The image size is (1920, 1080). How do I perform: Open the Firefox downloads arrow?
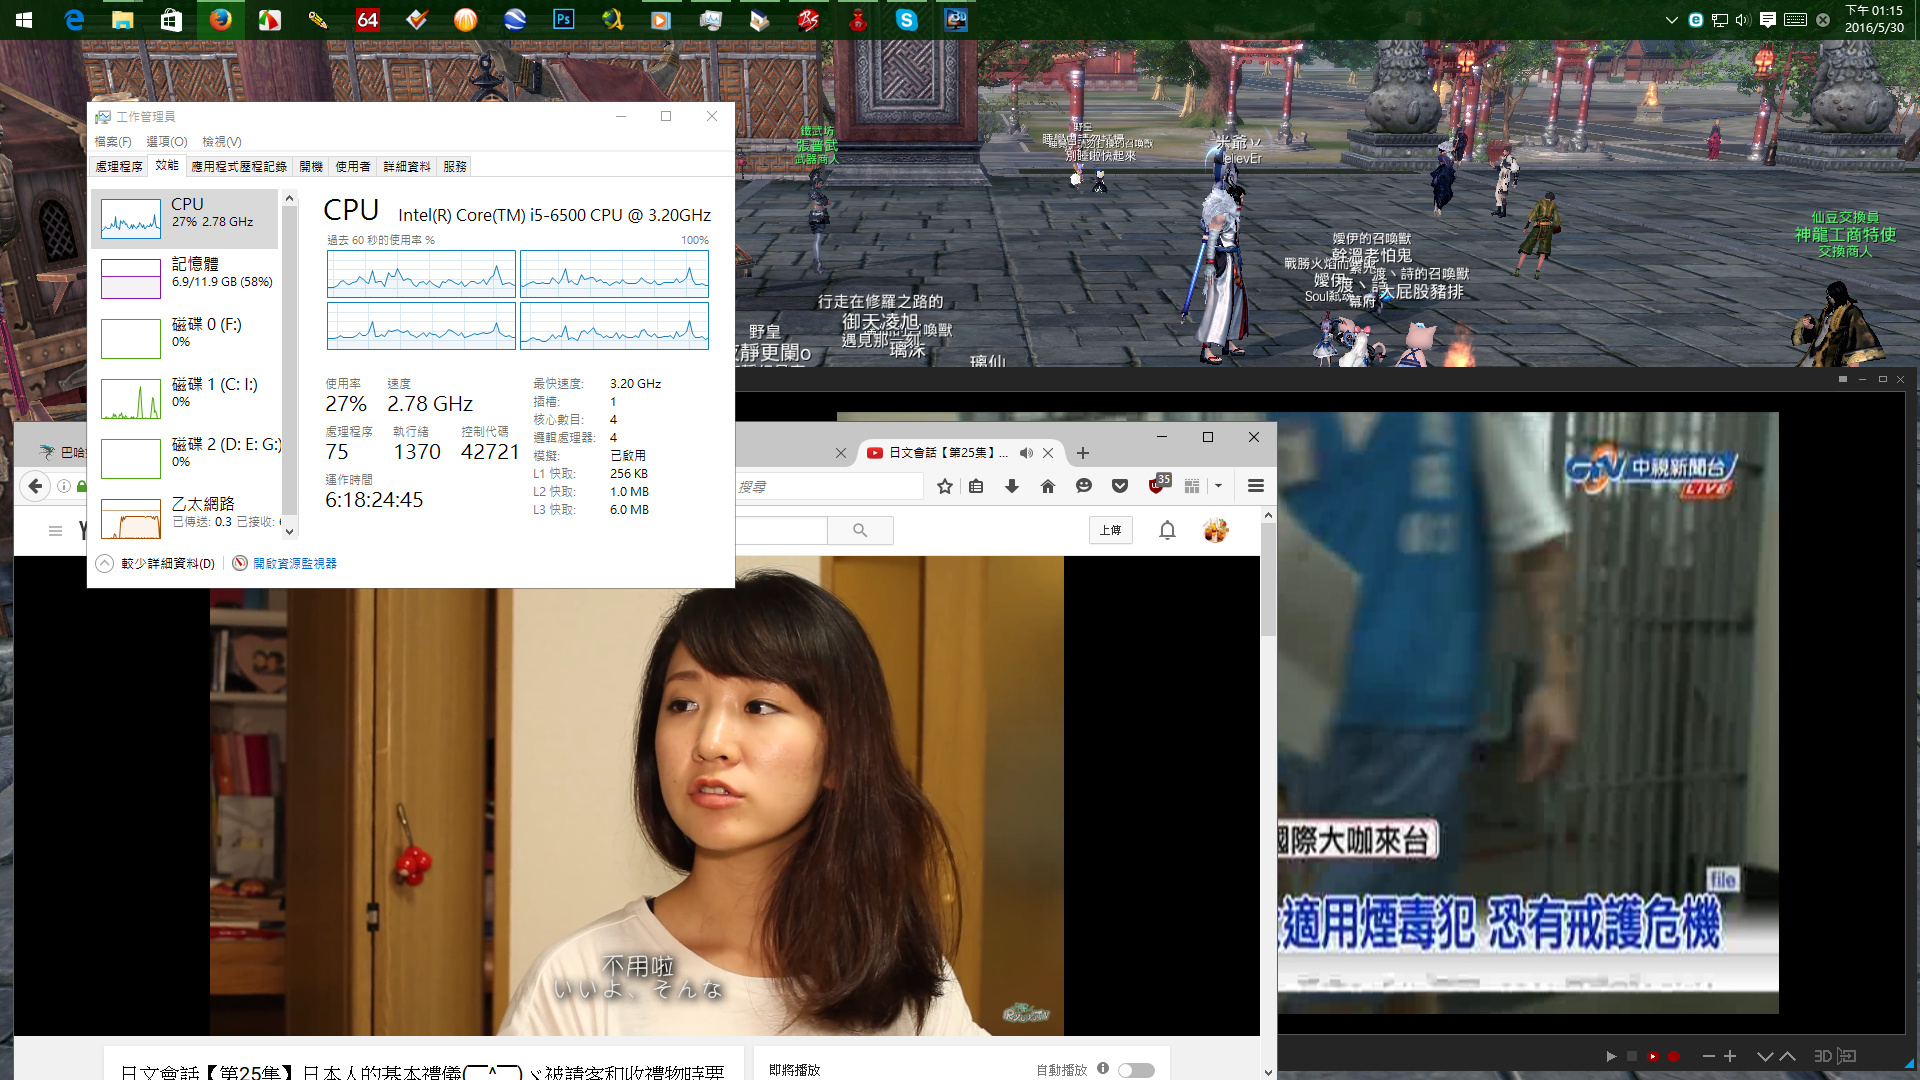tap(1012, 486)
